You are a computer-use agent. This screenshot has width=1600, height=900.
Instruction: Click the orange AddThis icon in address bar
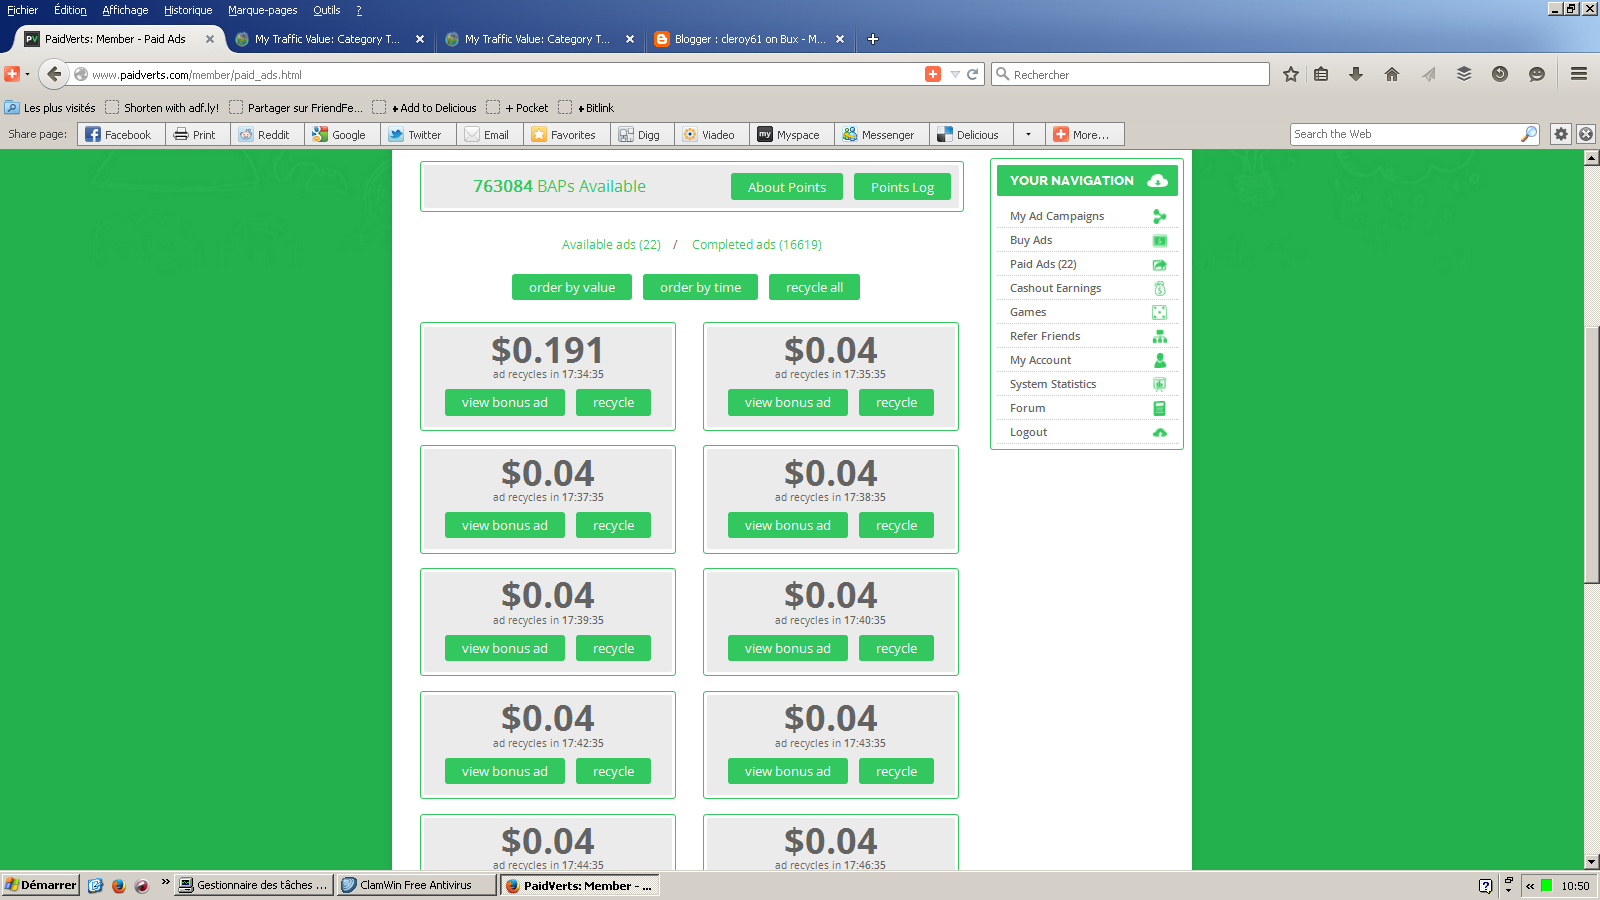[x=933, y=74]
